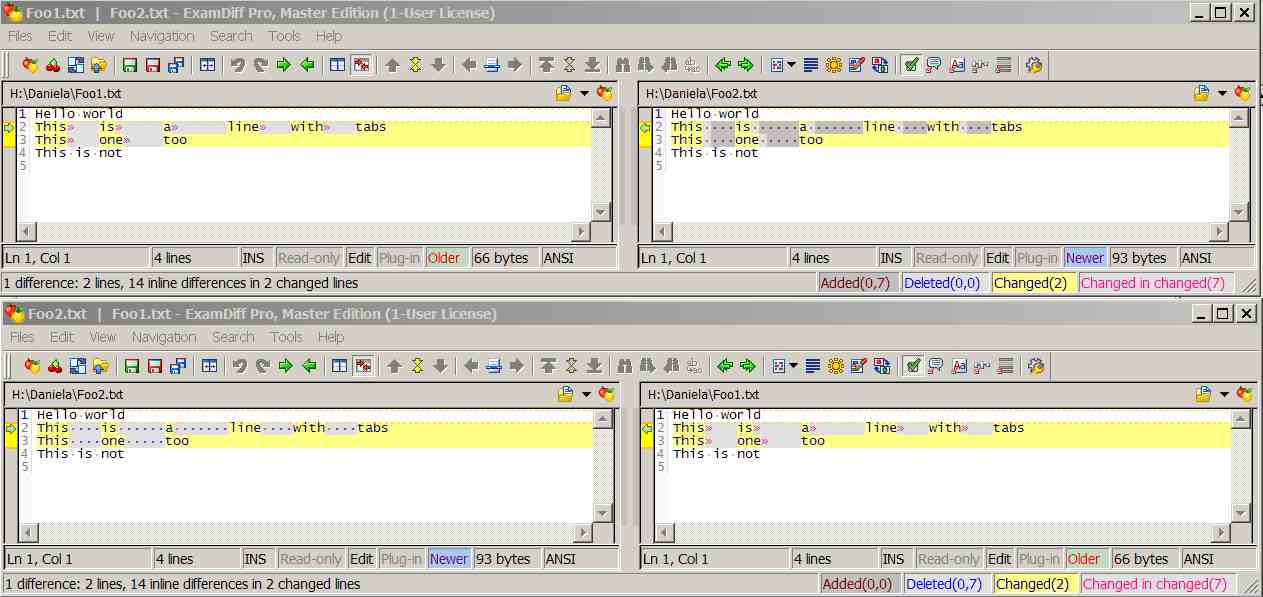
Task: Click the print icon in top window toolbar
Action: [492, 65]
